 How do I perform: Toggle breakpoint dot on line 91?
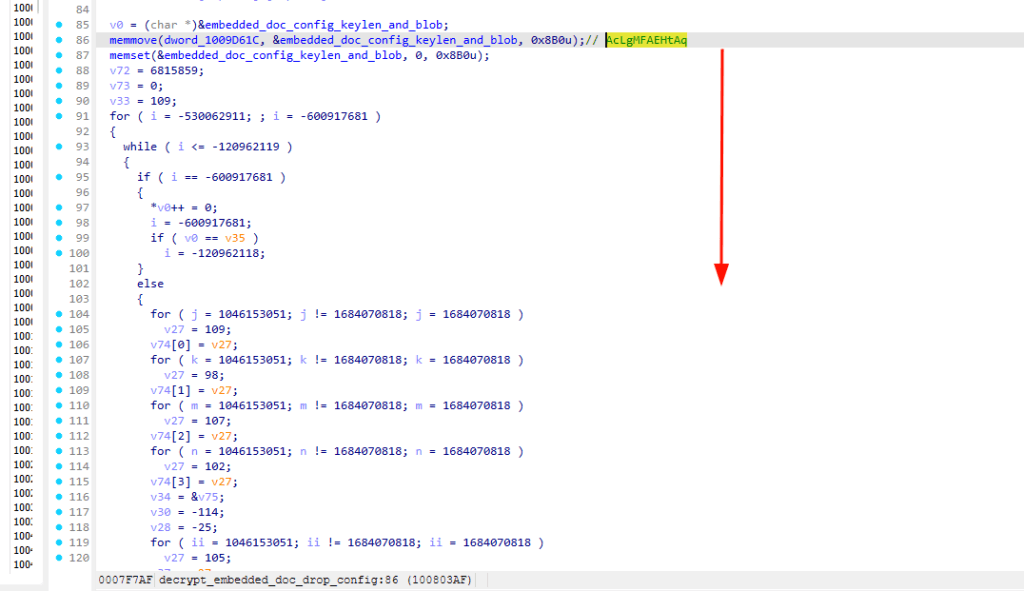[x=59, y=116]
